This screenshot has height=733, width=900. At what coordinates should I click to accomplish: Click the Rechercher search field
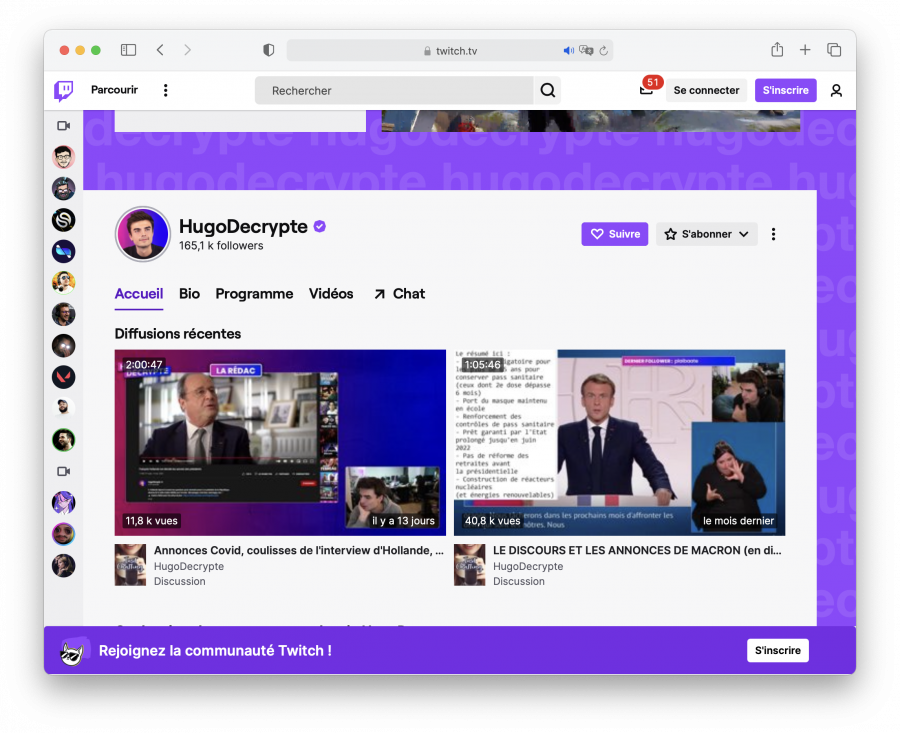click(x=394, y=91)
